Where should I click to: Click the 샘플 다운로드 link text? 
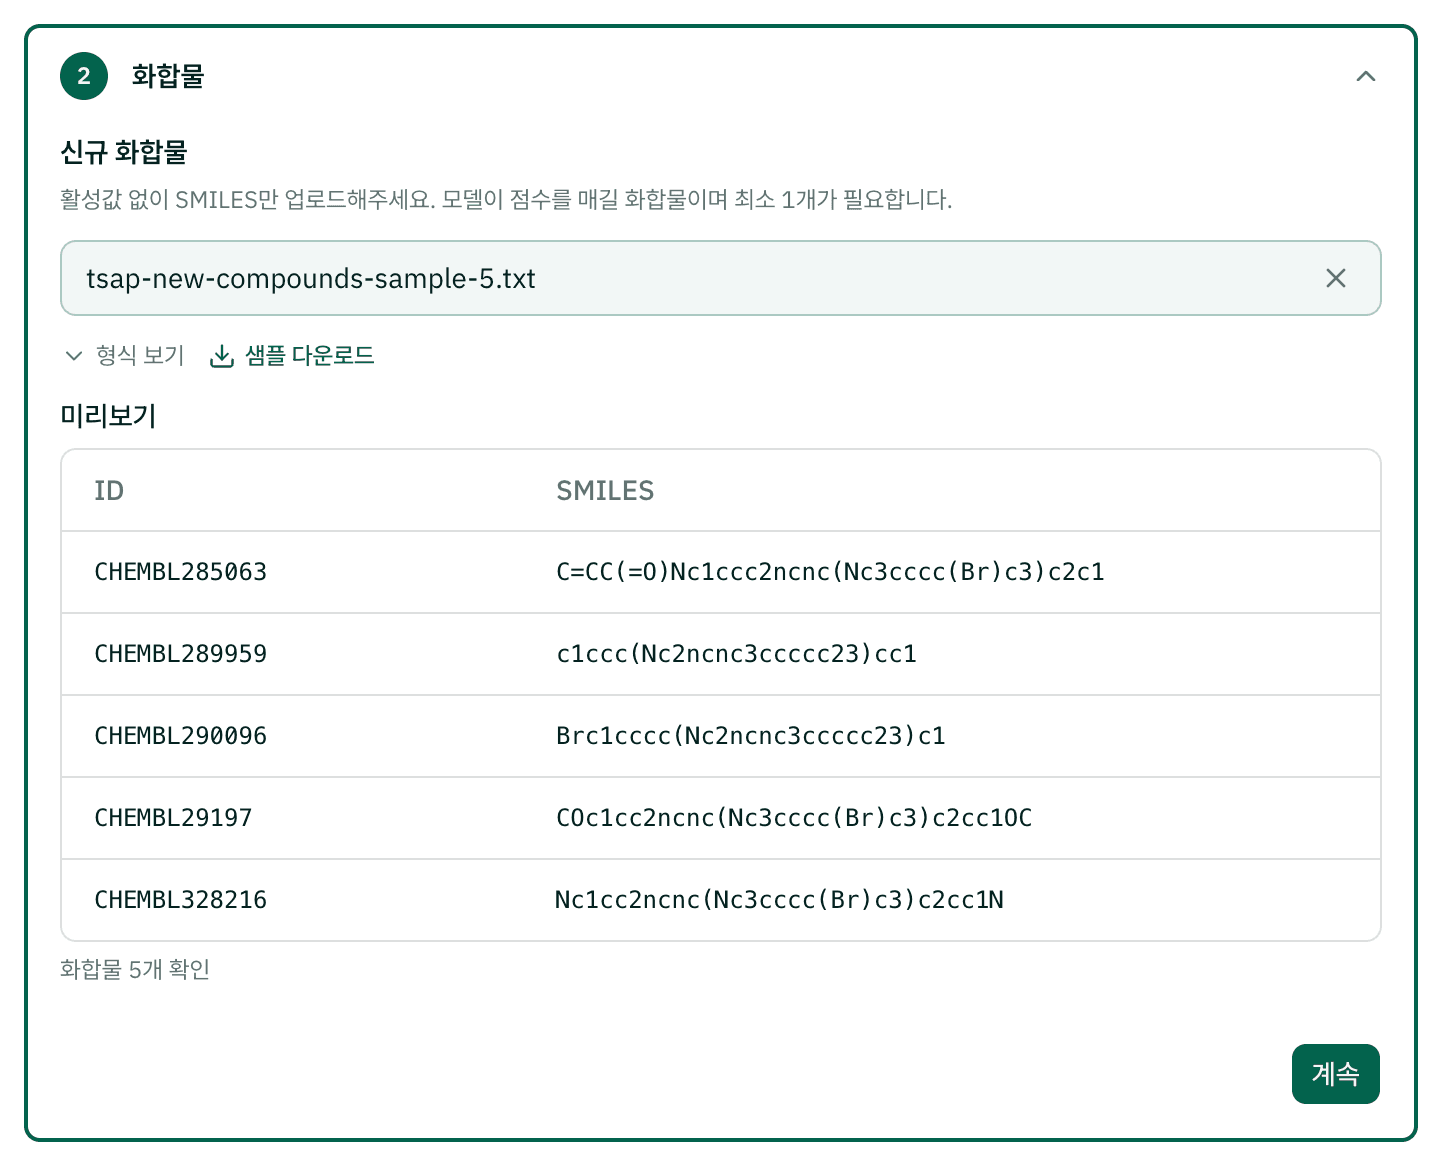[x=310, y=355]
